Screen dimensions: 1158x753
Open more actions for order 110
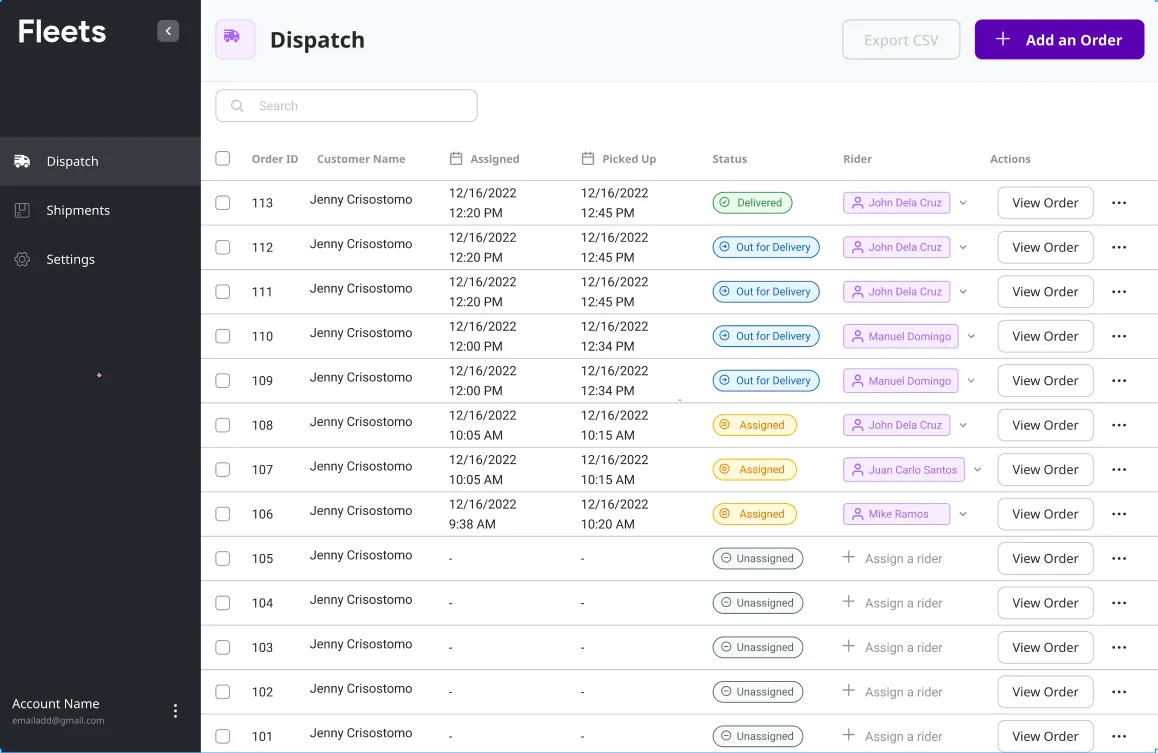[1119, 337]
